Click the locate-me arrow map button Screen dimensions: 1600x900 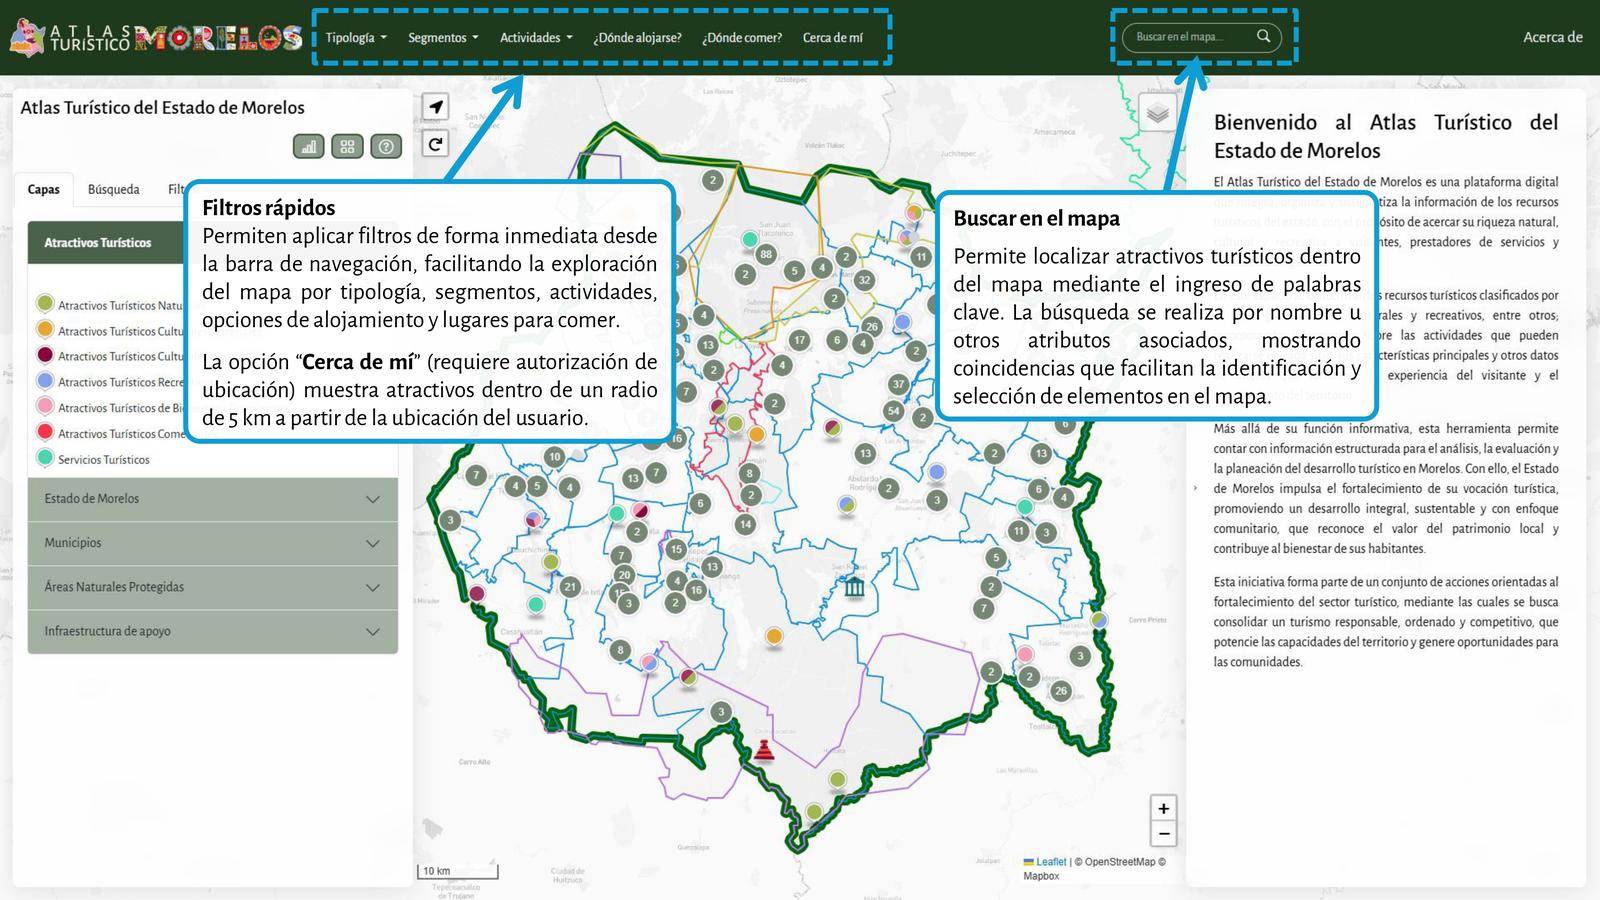tap(436, 107)
